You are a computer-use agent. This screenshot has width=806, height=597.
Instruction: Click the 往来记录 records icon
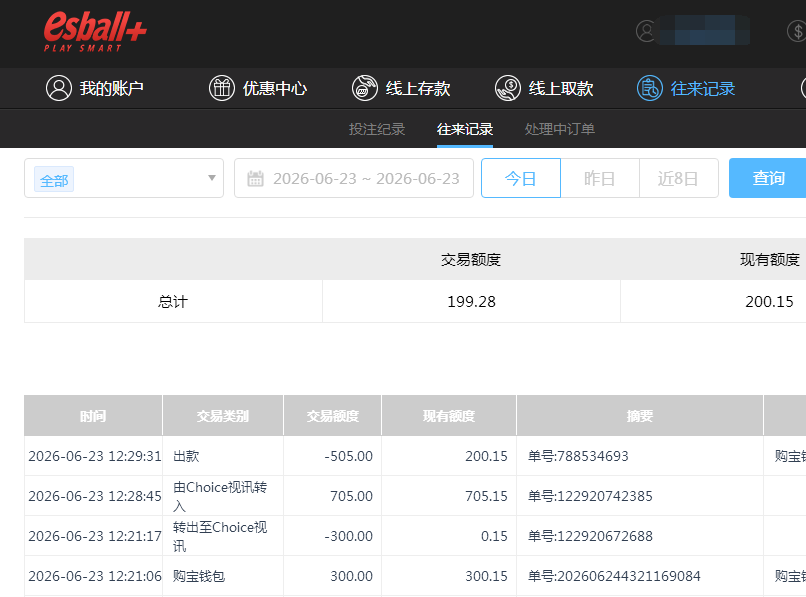[650, 88]
